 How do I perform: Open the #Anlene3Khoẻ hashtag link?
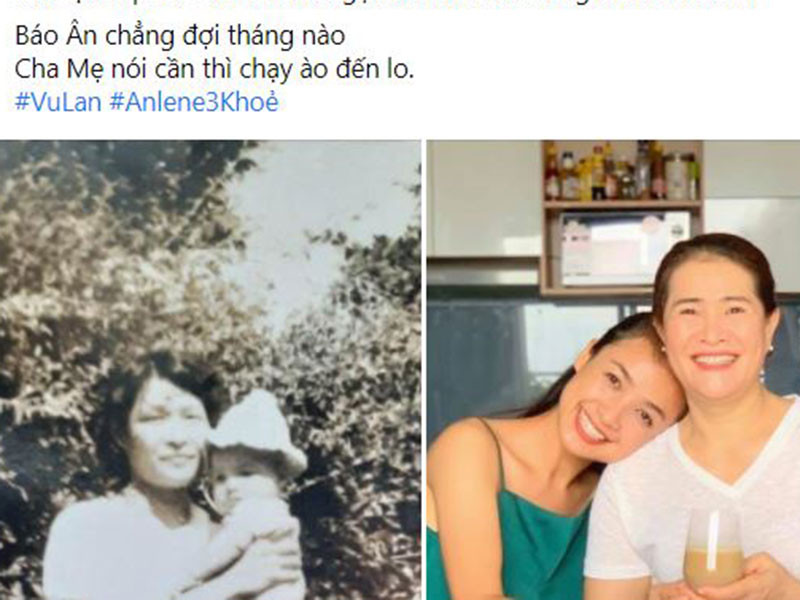coord(194,102)
